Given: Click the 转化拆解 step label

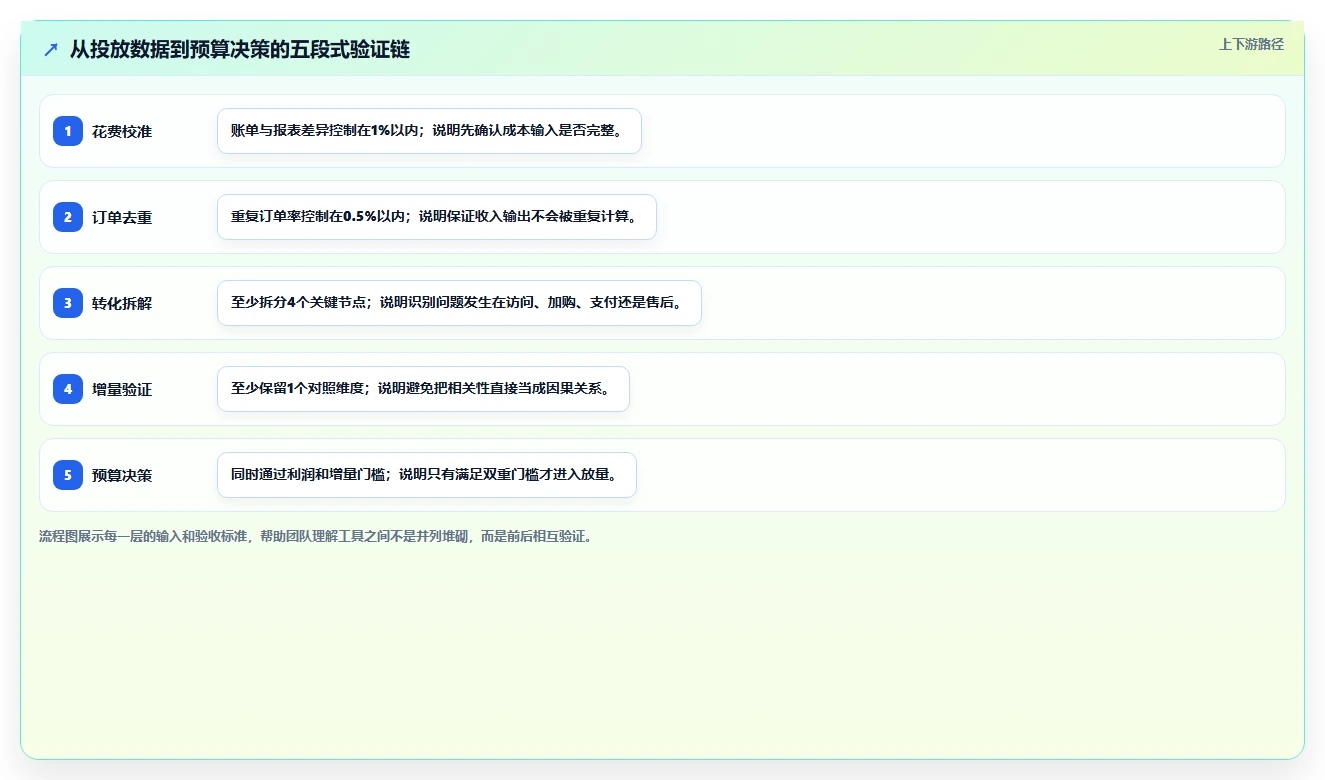Looking at the screenshot, I should [122, 303].
